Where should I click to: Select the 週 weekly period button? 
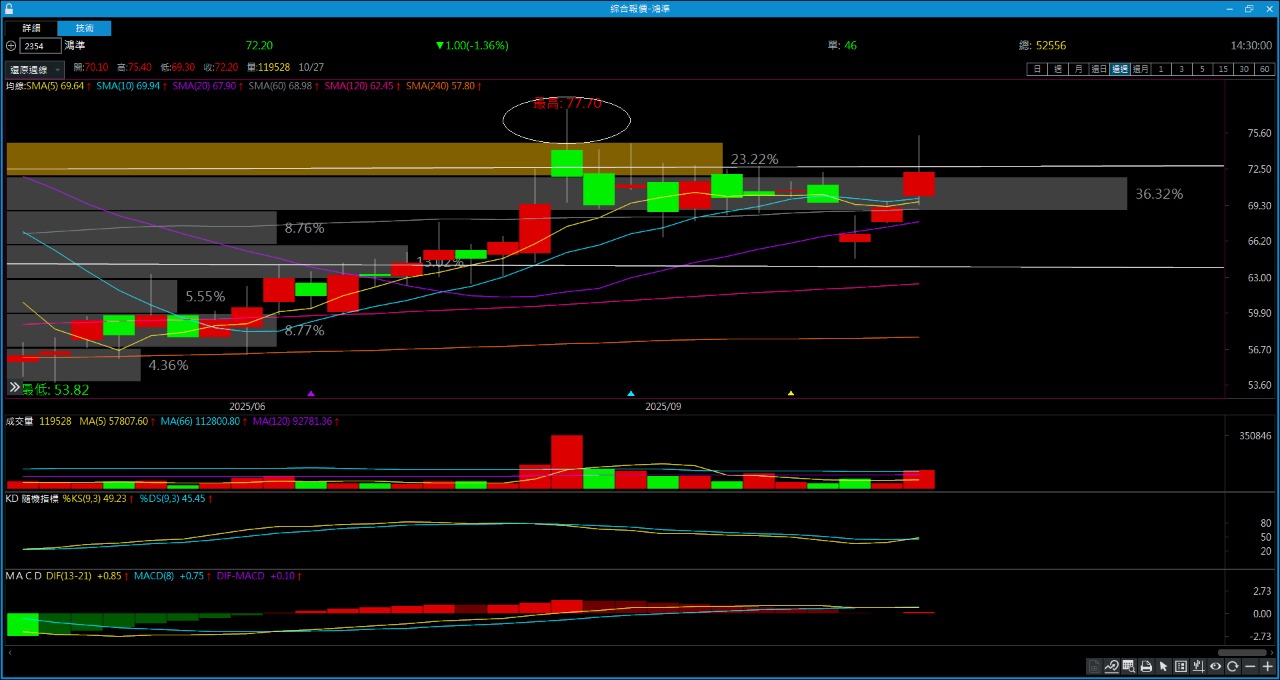click(x=1057, y=69)
